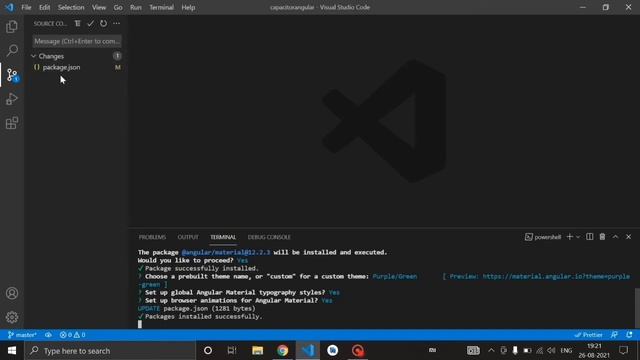Open the Run menu
The height and width of the screenshot is (360, 640).
pyautogui.click(x=136, y=7)
